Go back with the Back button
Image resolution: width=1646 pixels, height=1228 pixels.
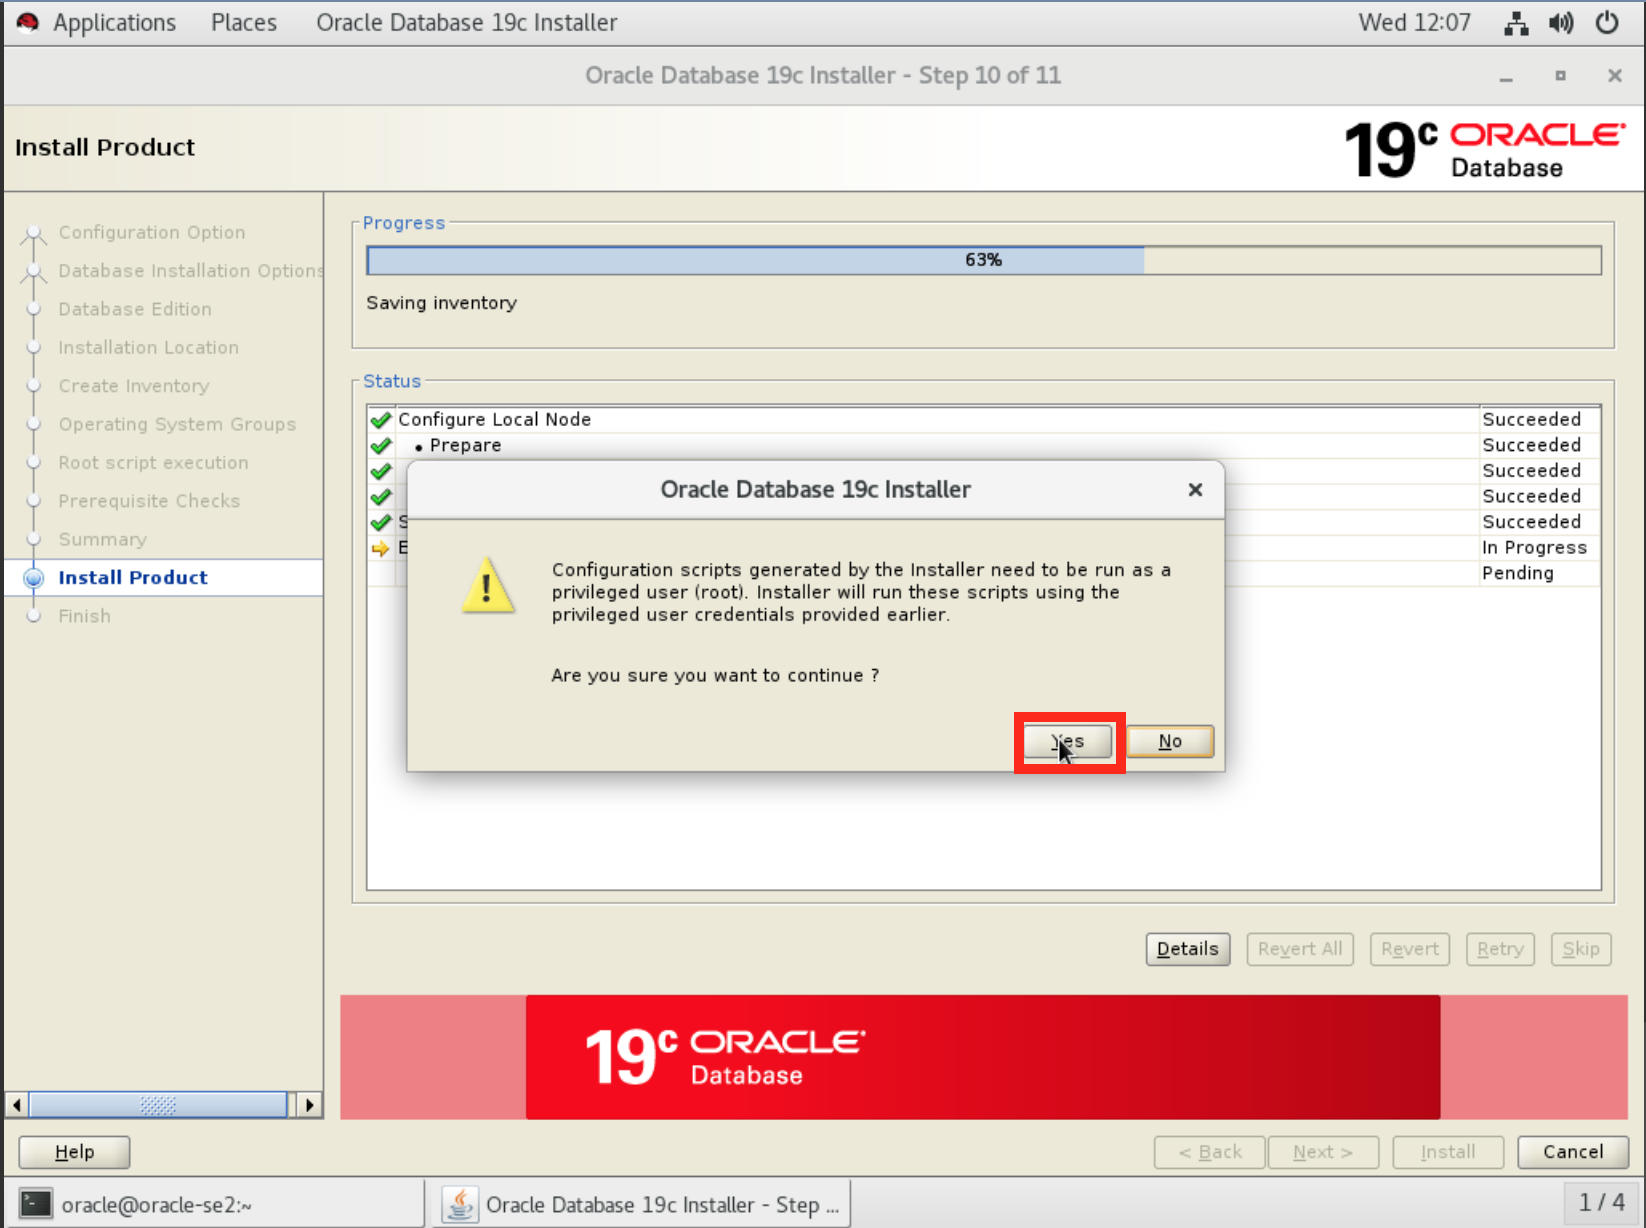click(x=1210, y=1152)
